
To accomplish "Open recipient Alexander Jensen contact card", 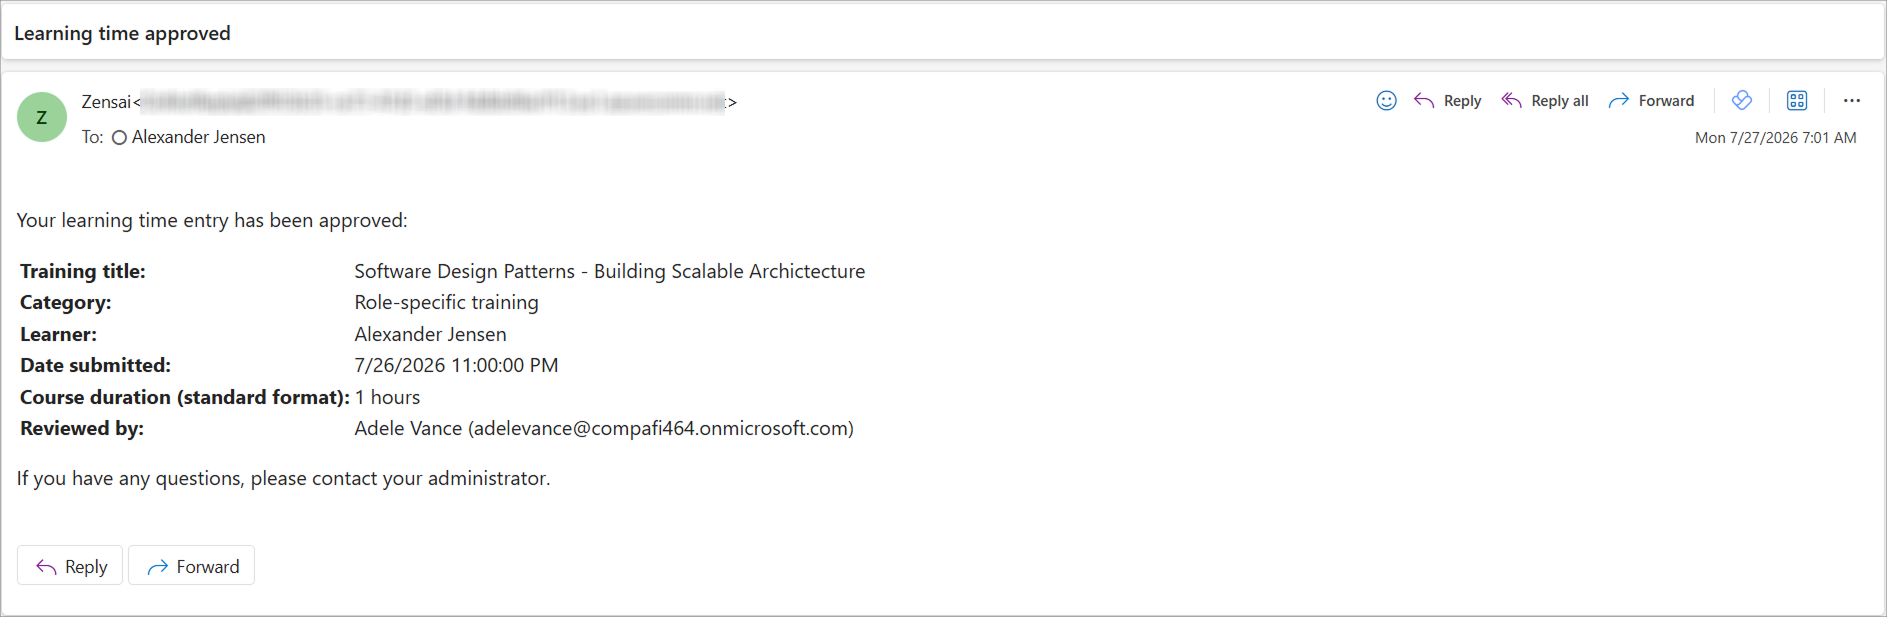I will coord(198,137).
